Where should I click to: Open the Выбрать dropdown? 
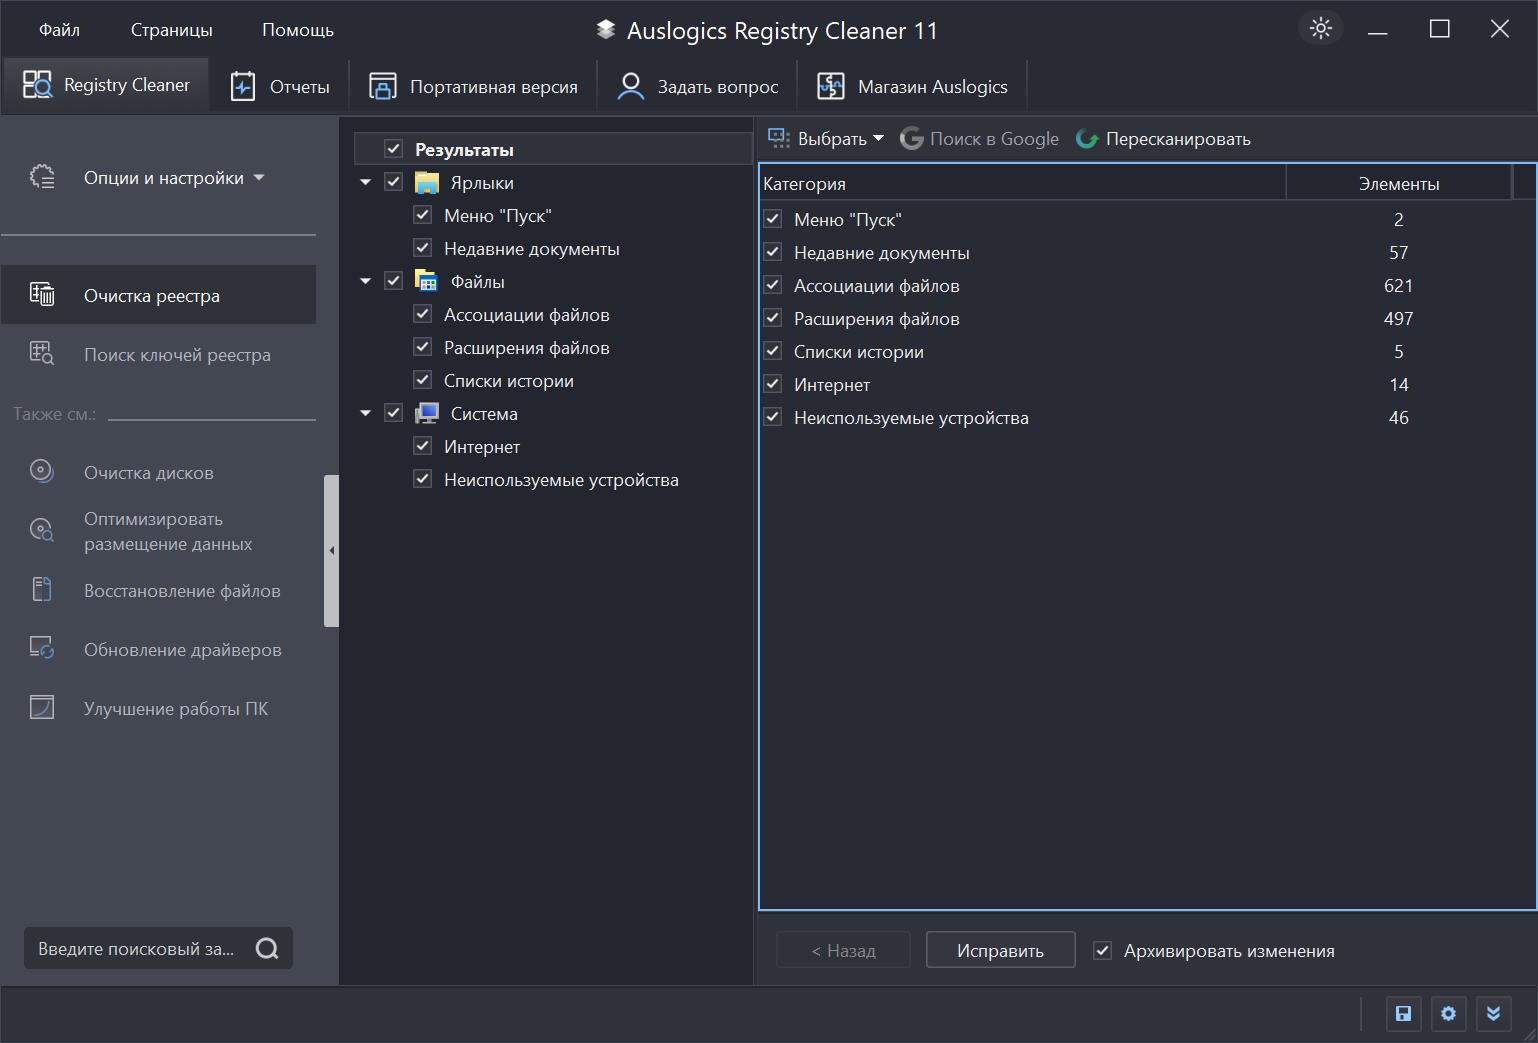[x=826, y=139]
